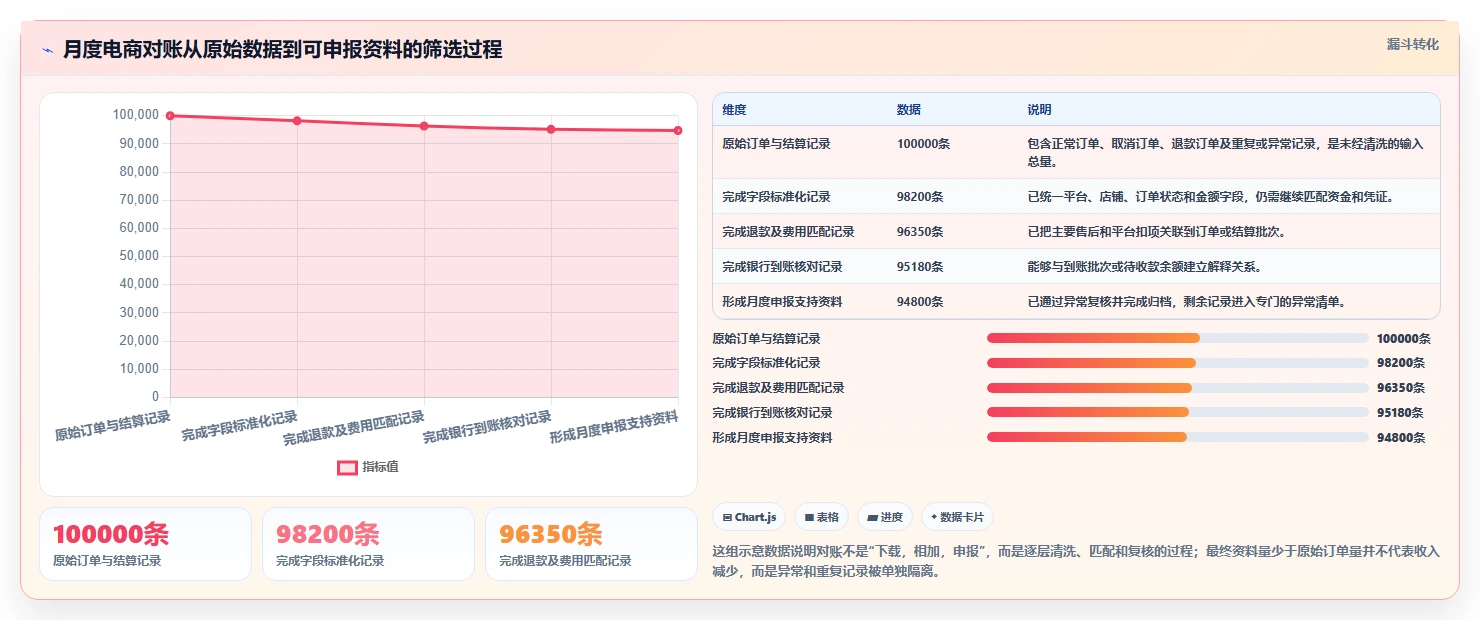
Task: Select table cell 98200条
Action: point(920,197)
